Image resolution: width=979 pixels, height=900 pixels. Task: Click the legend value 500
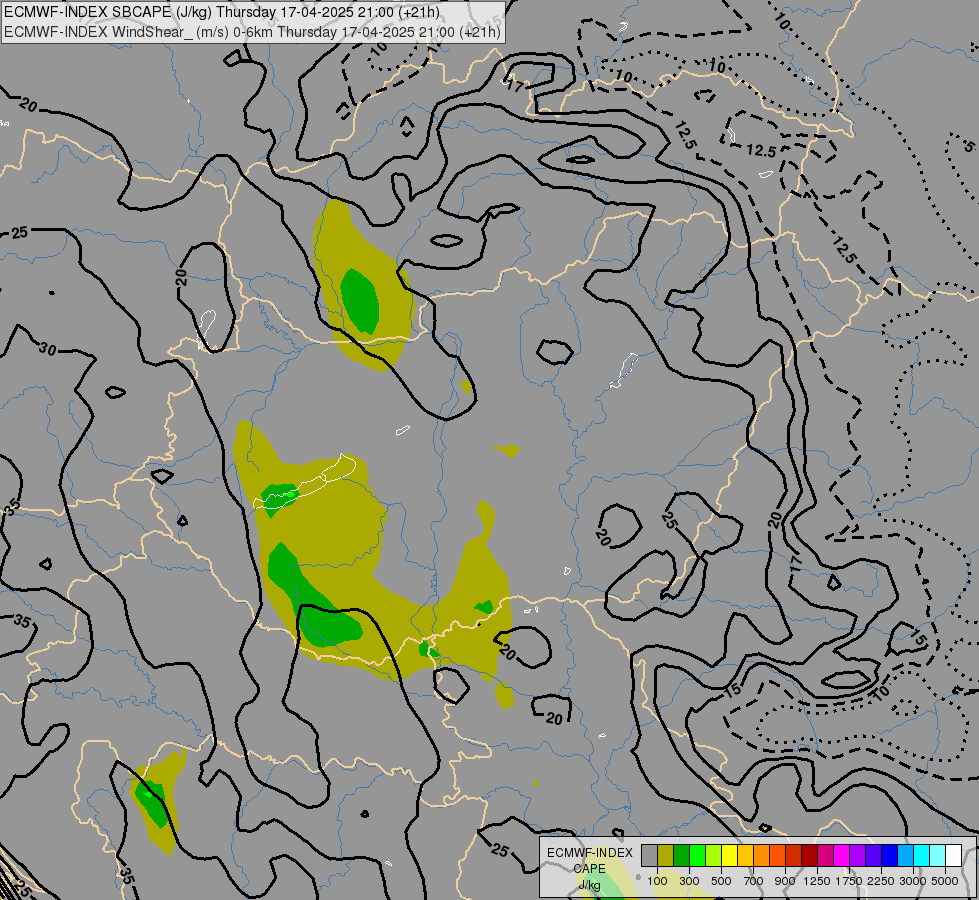(721, 881)
